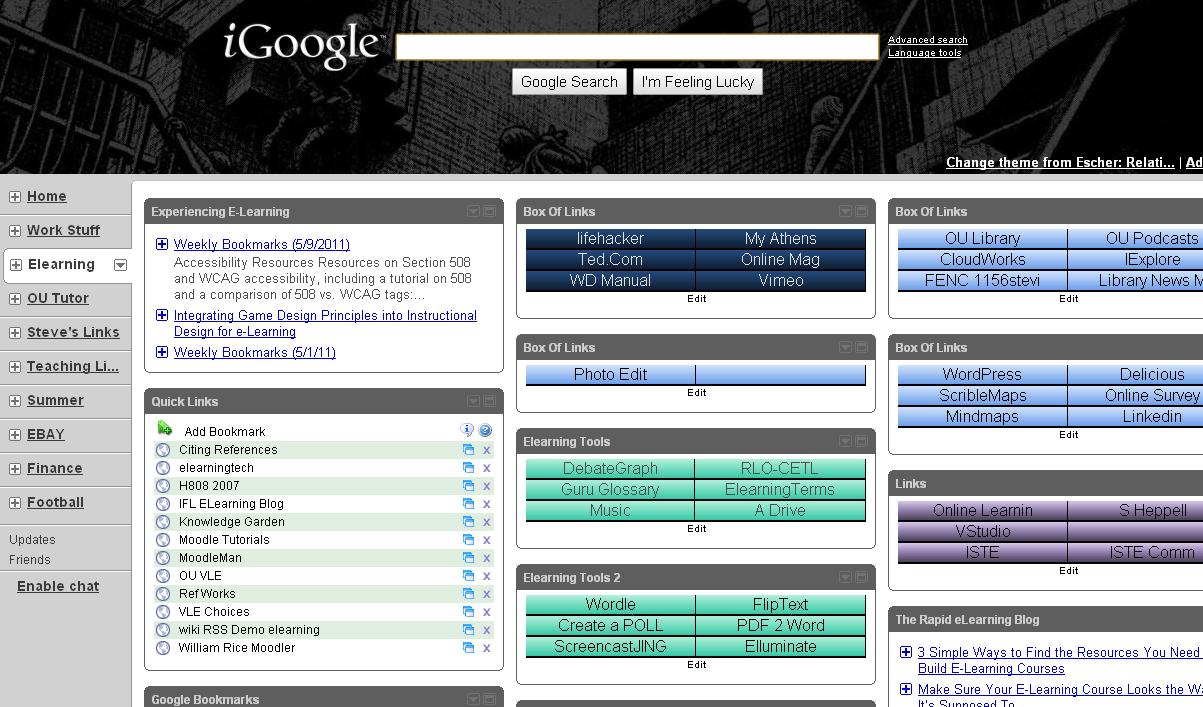Delete the Citing References bookmark
1203x707 pixels.
(x=487, y=450)
